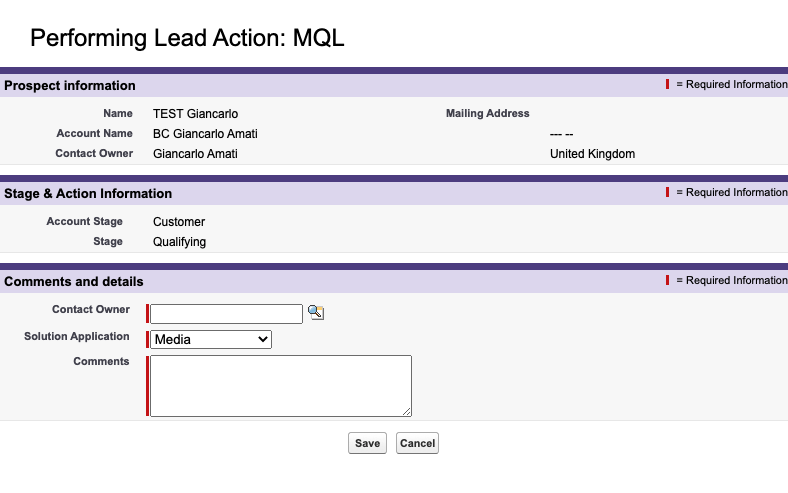Click the Performing Lead Action: MQL title

(x=187, y=39)
